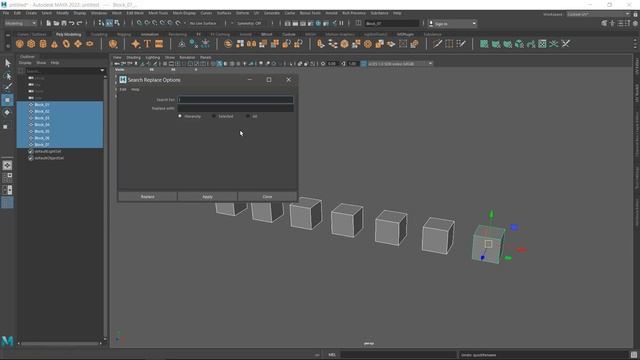Viewport: 640px width, 360px height.
Task: Toggle select by object type mode
Action: pos(109,23)
